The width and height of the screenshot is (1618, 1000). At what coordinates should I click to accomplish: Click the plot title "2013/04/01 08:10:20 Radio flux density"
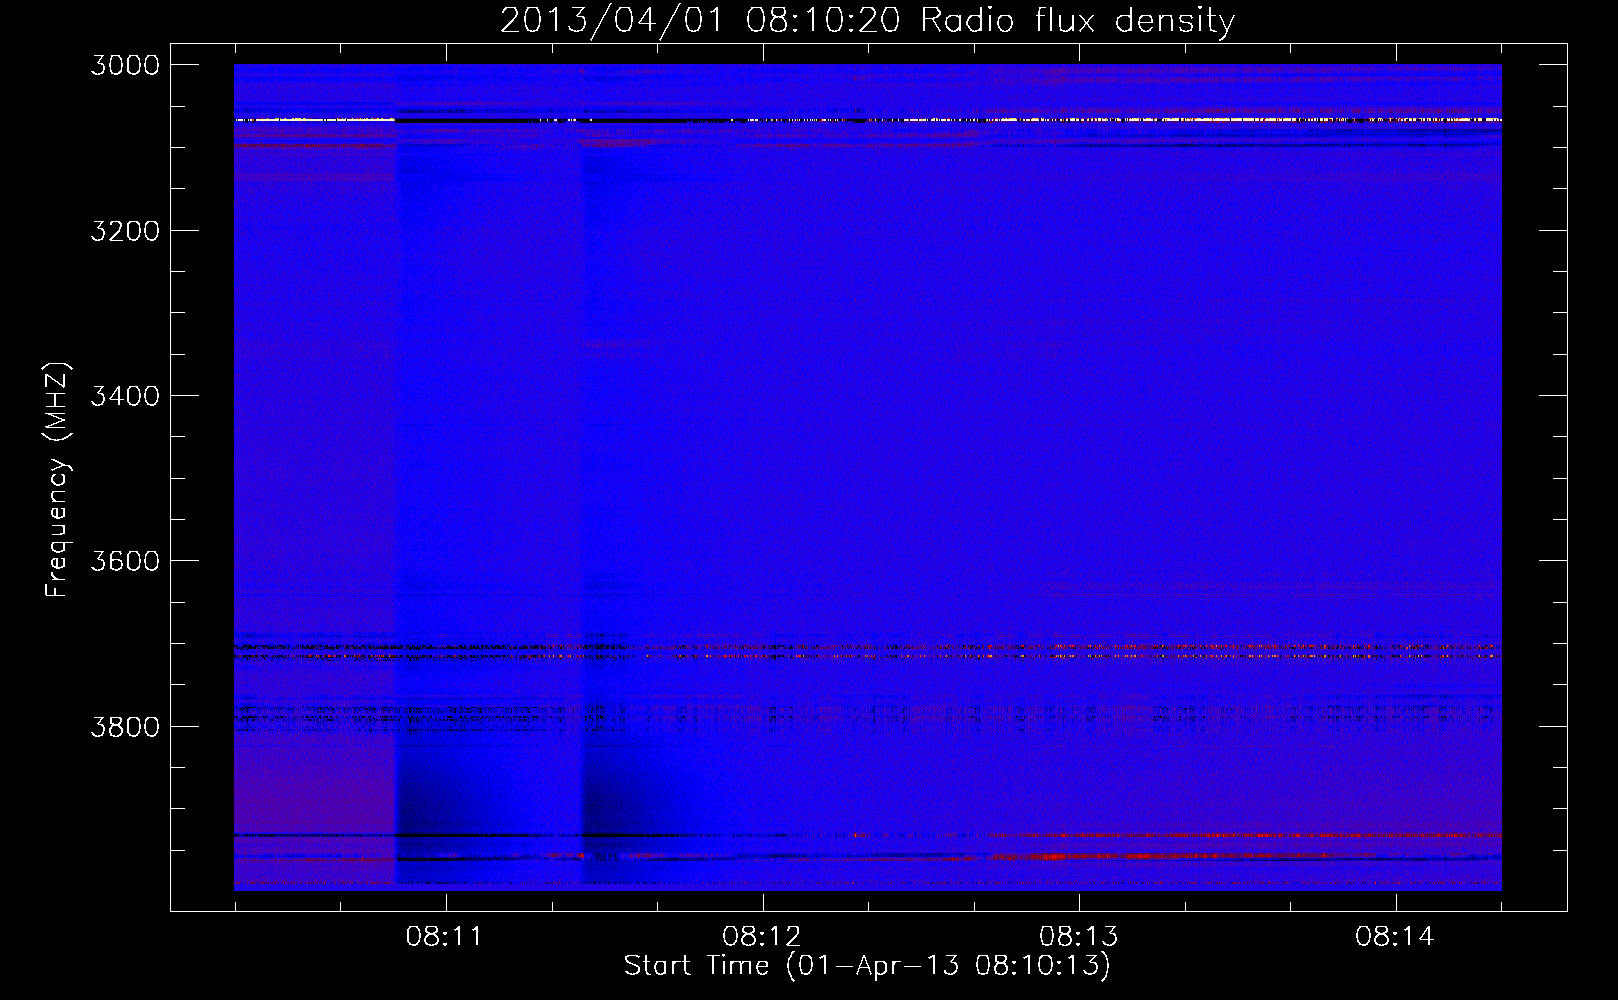[867, 21]
